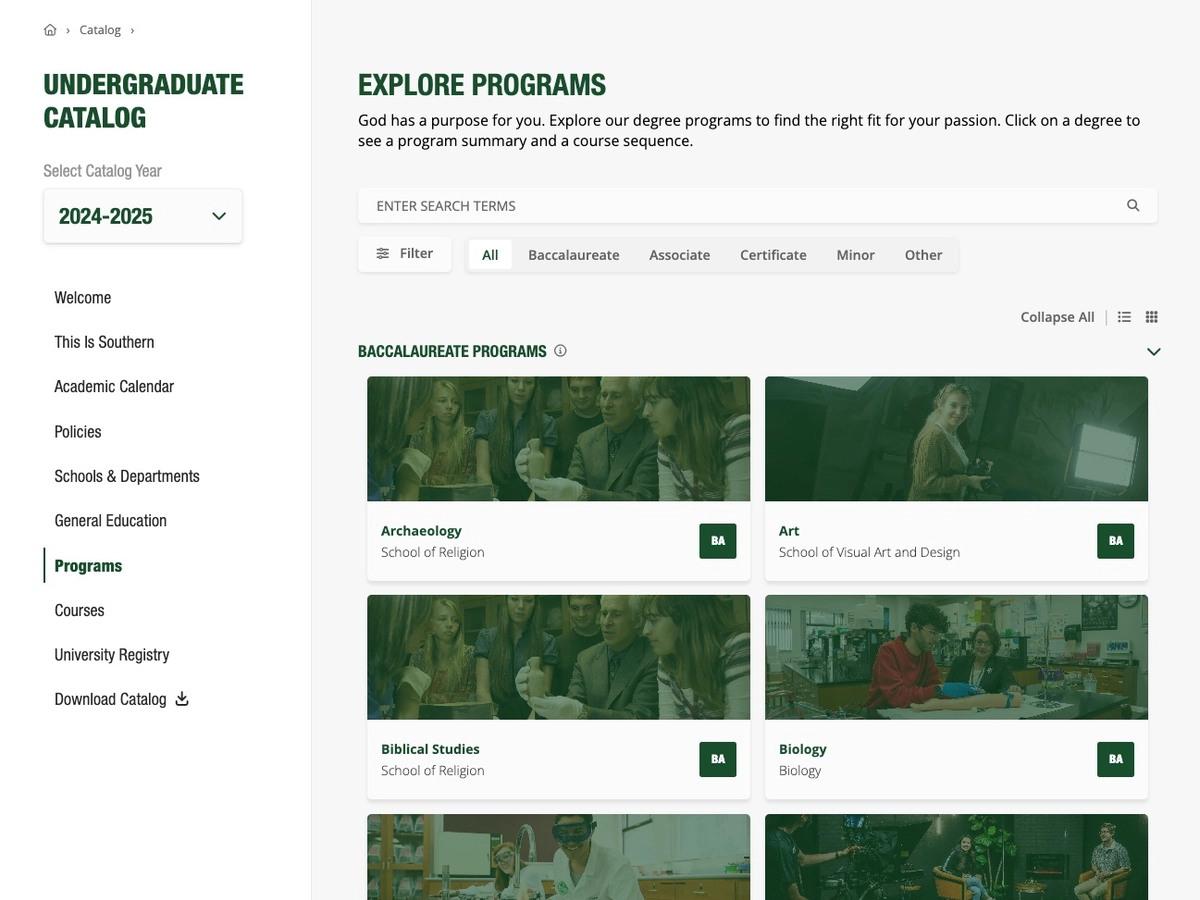Open the Biblical Studies thumbnail image
This screenshot has width=1200, height=900.
[x=558, y=657]
